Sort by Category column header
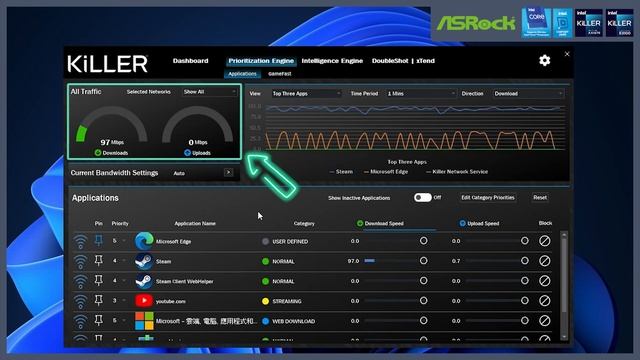 pyautogui.click(x=304, y=223)
